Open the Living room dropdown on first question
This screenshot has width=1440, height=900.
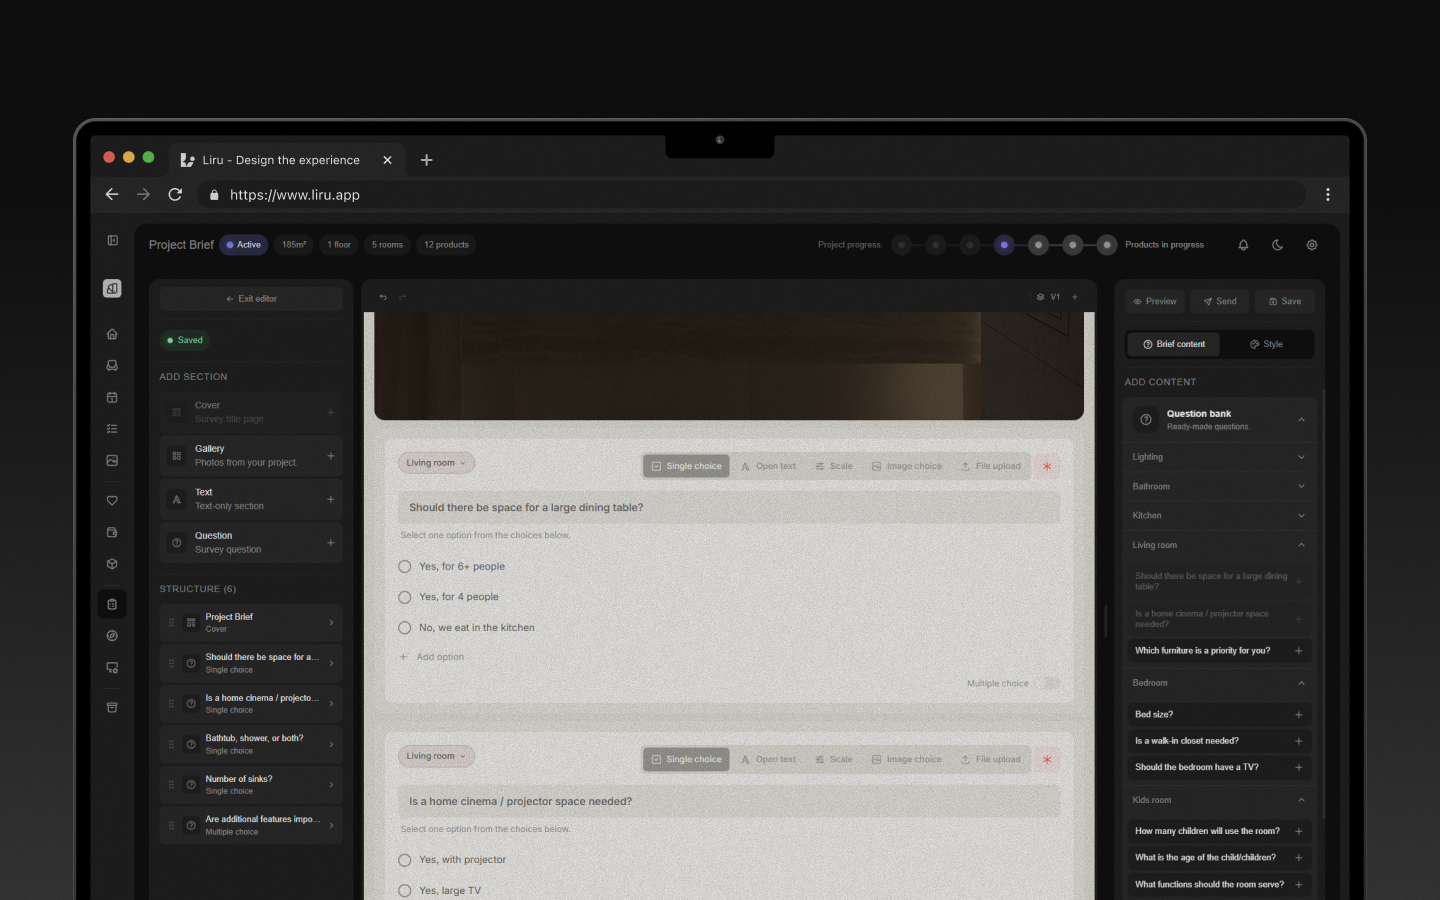pyautogui.click(x=436, y=463)
